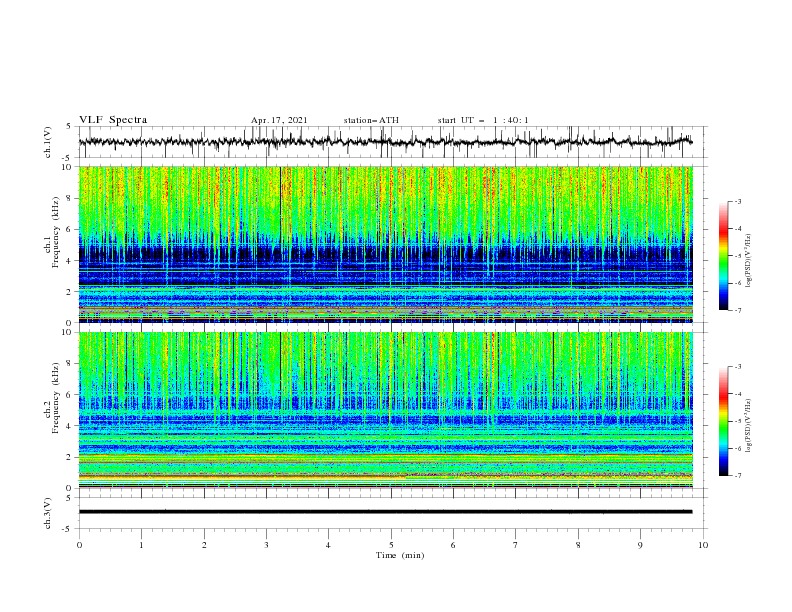Click the 'station=ATH' label
The height and width of the screenshot is (612, 792).
371,120
